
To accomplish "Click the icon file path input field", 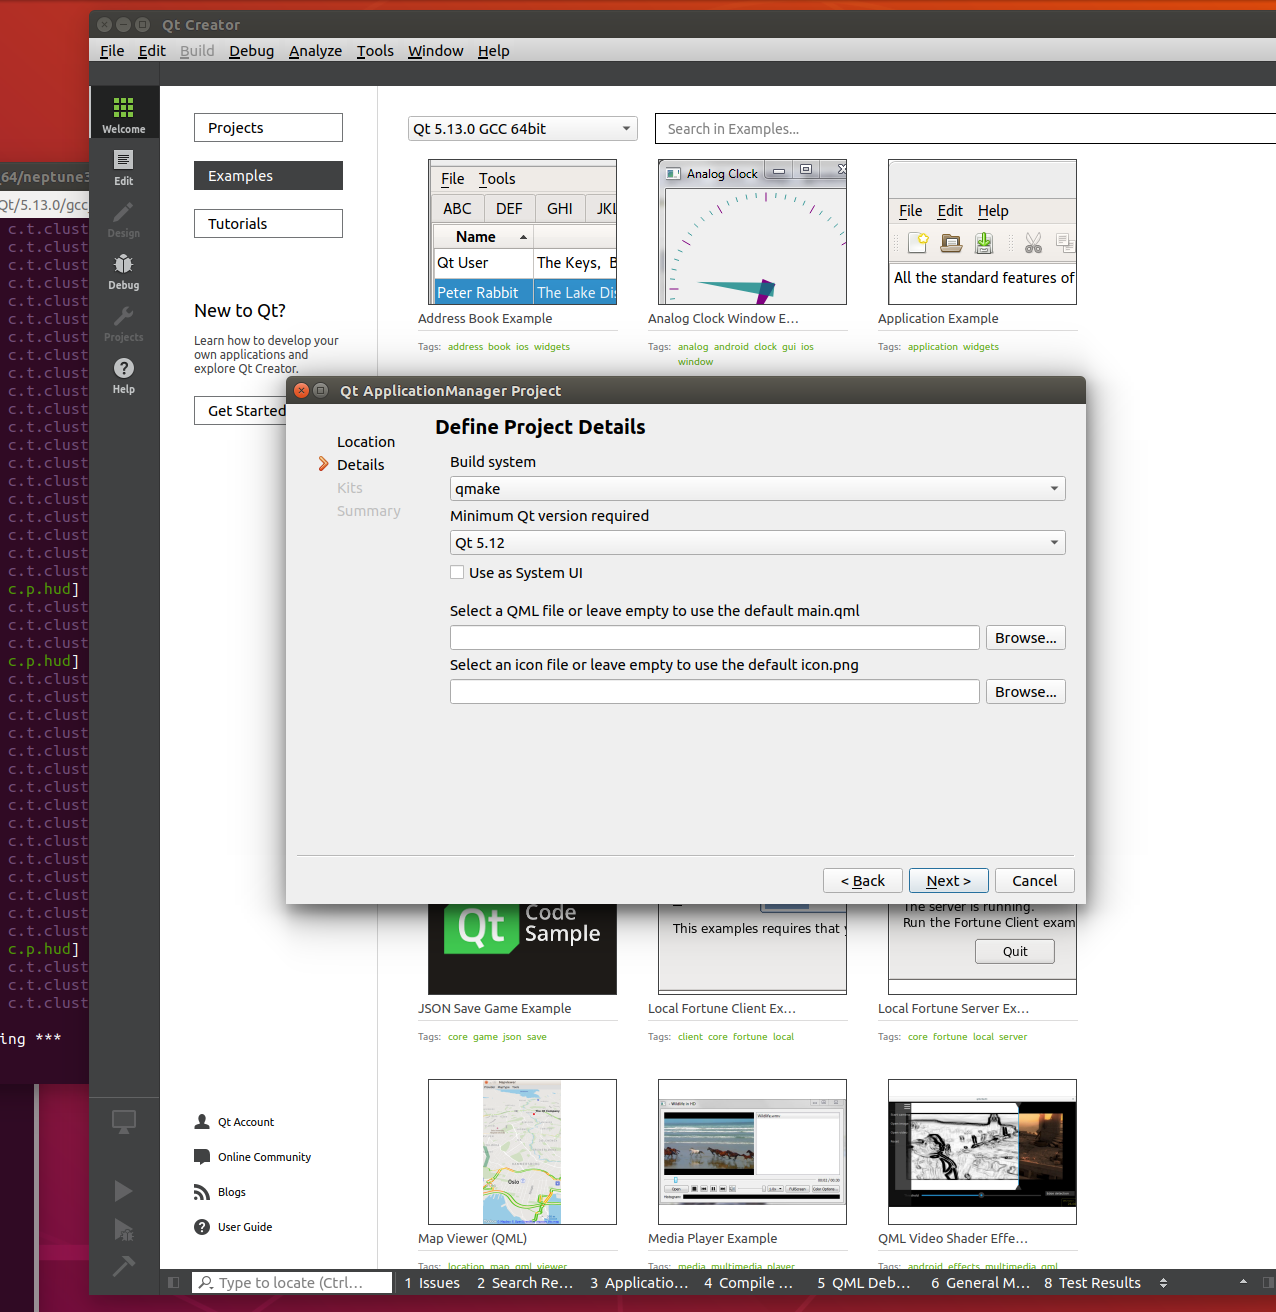I will point(714,692).
